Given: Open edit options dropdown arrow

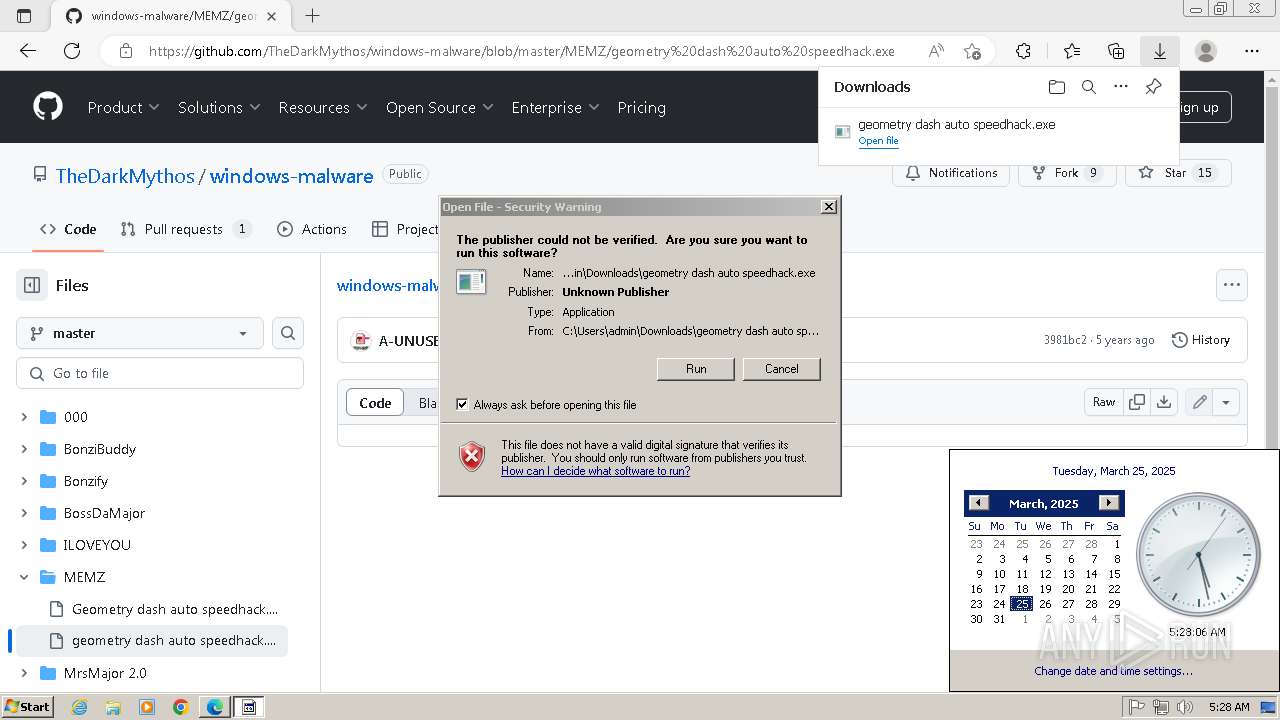Looking at the screenshot, I should click(1226, 402).
